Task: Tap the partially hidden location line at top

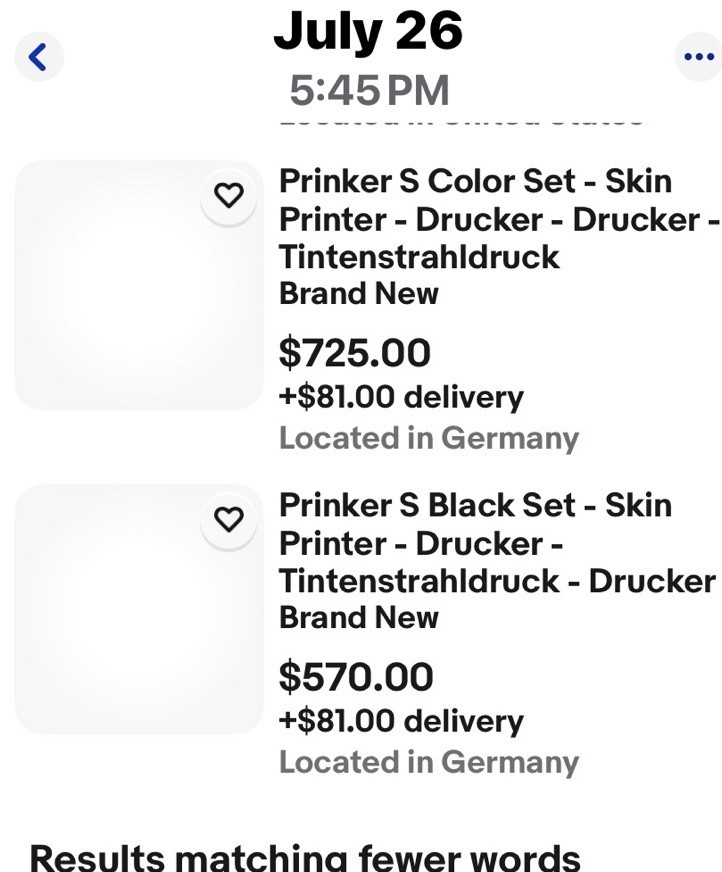Action: tap(460, 123)
